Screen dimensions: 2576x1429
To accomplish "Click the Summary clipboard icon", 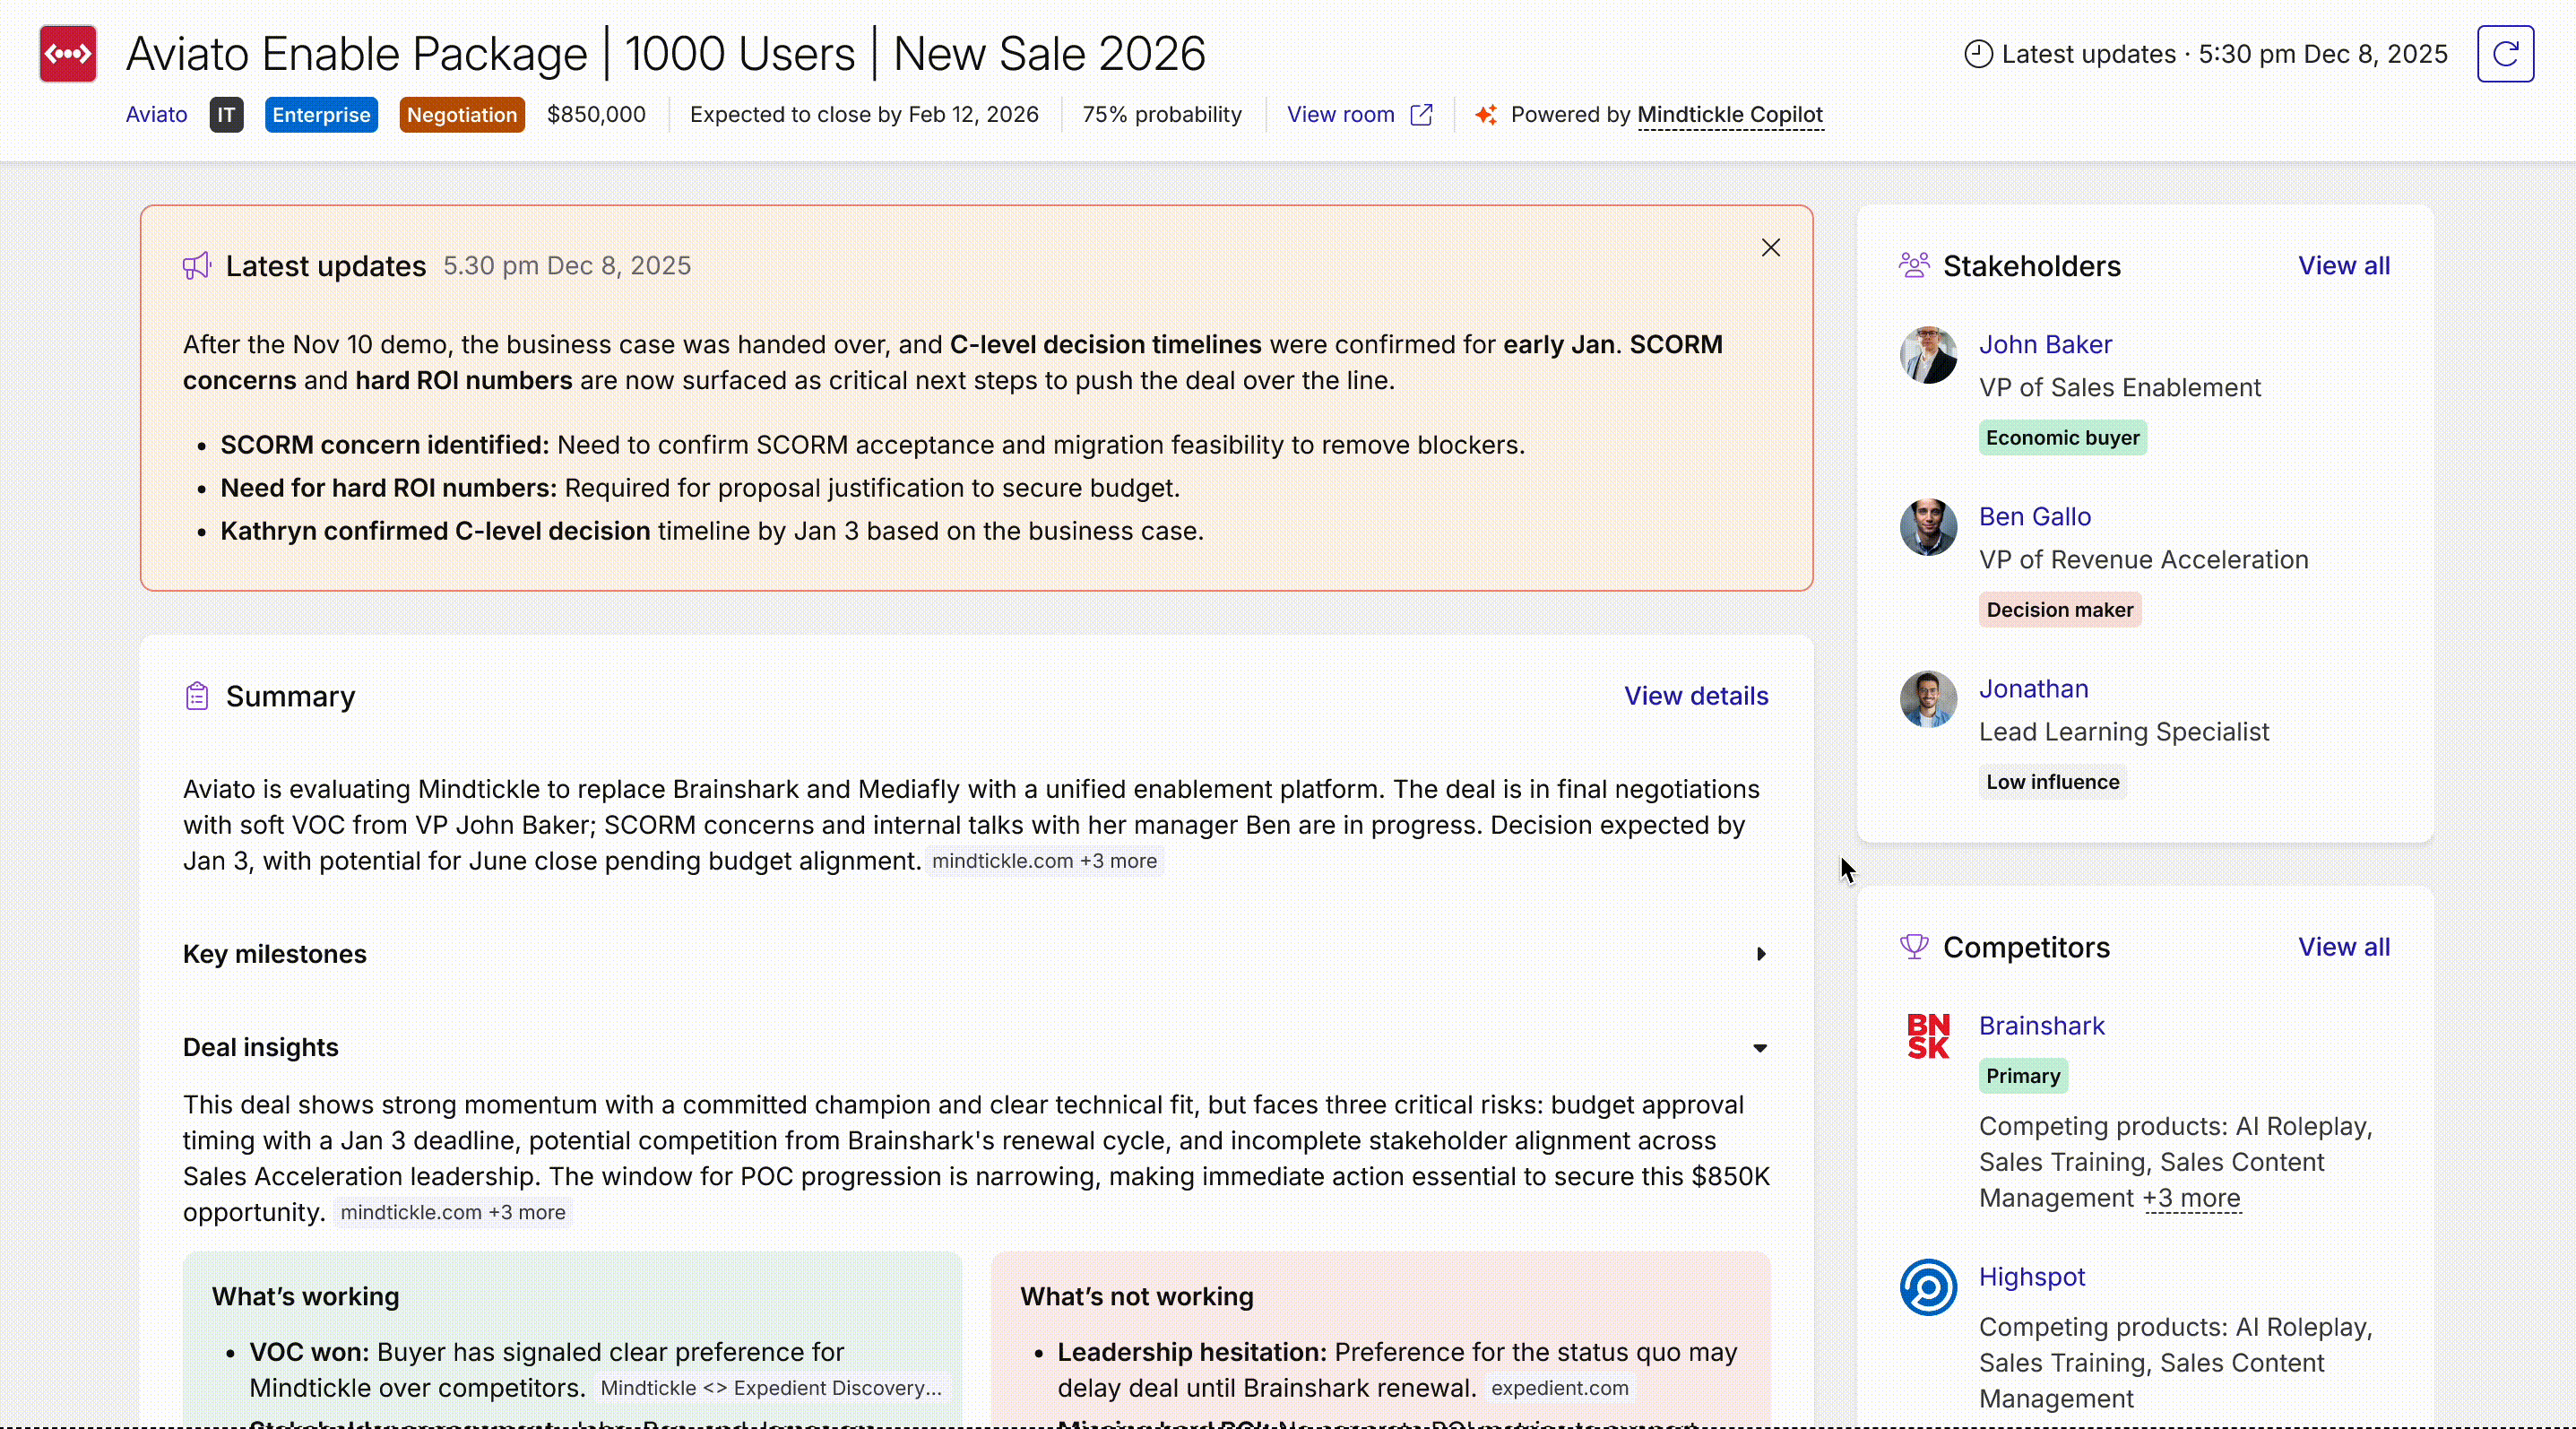I will [x=197, y=696].
